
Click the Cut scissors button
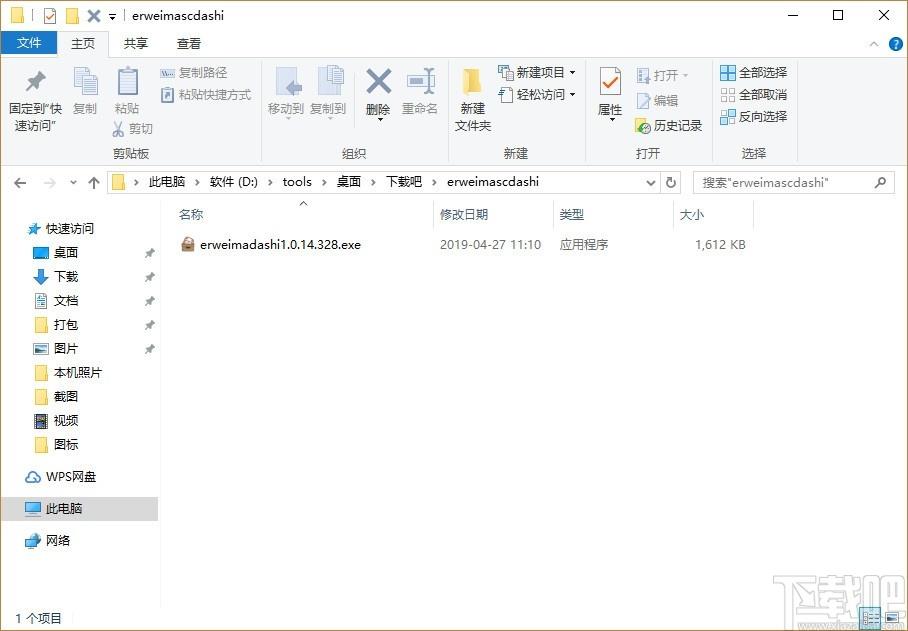[132, 129]
